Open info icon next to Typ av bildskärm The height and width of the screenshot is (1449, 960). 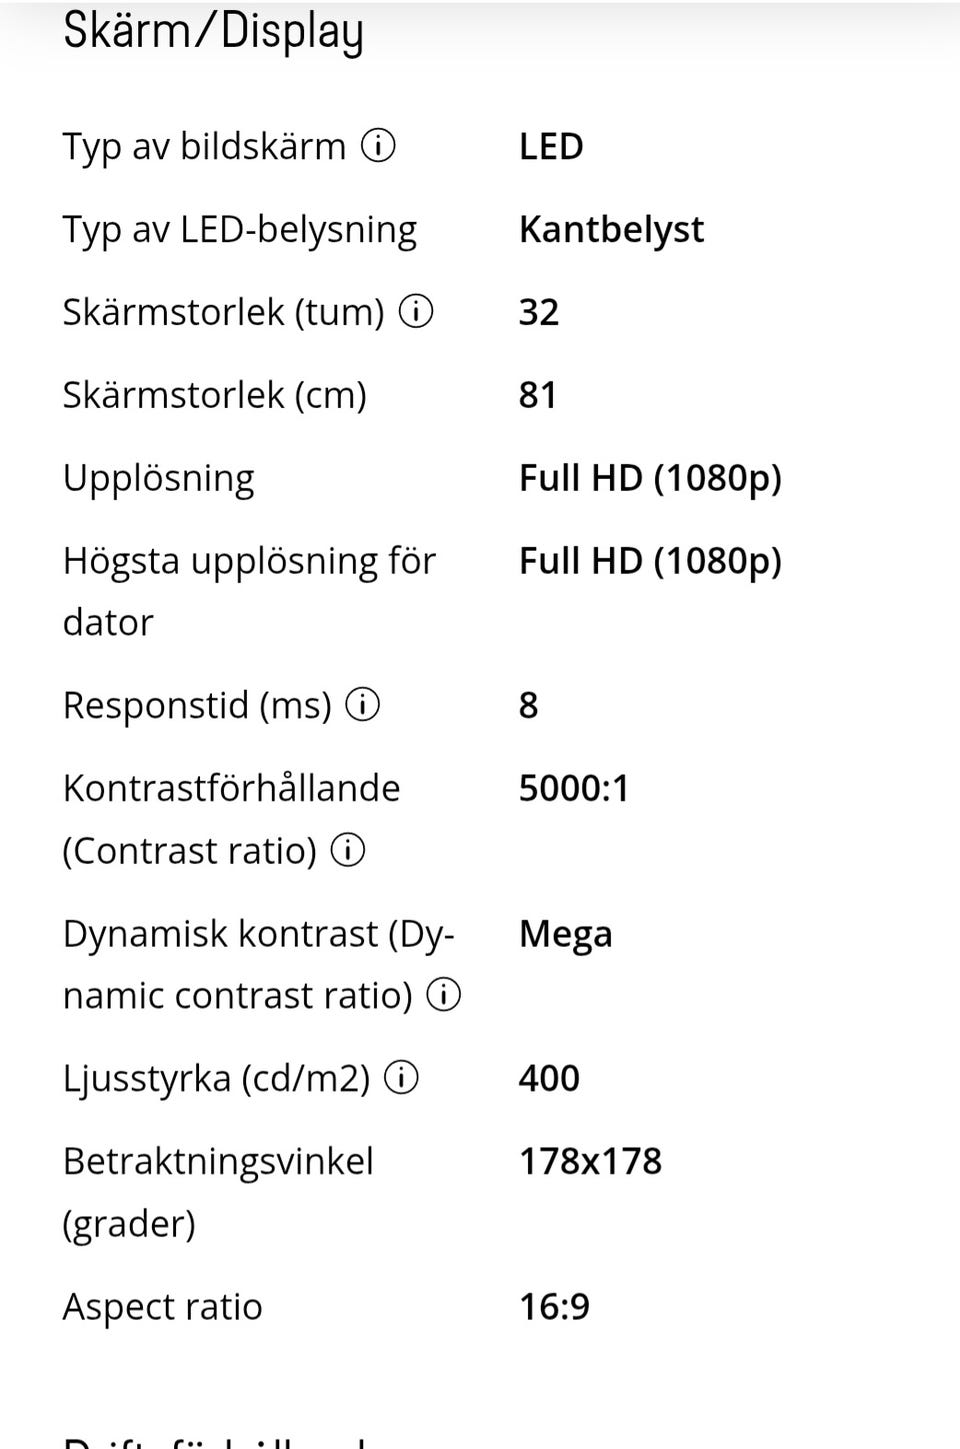(x=378, y=146)
